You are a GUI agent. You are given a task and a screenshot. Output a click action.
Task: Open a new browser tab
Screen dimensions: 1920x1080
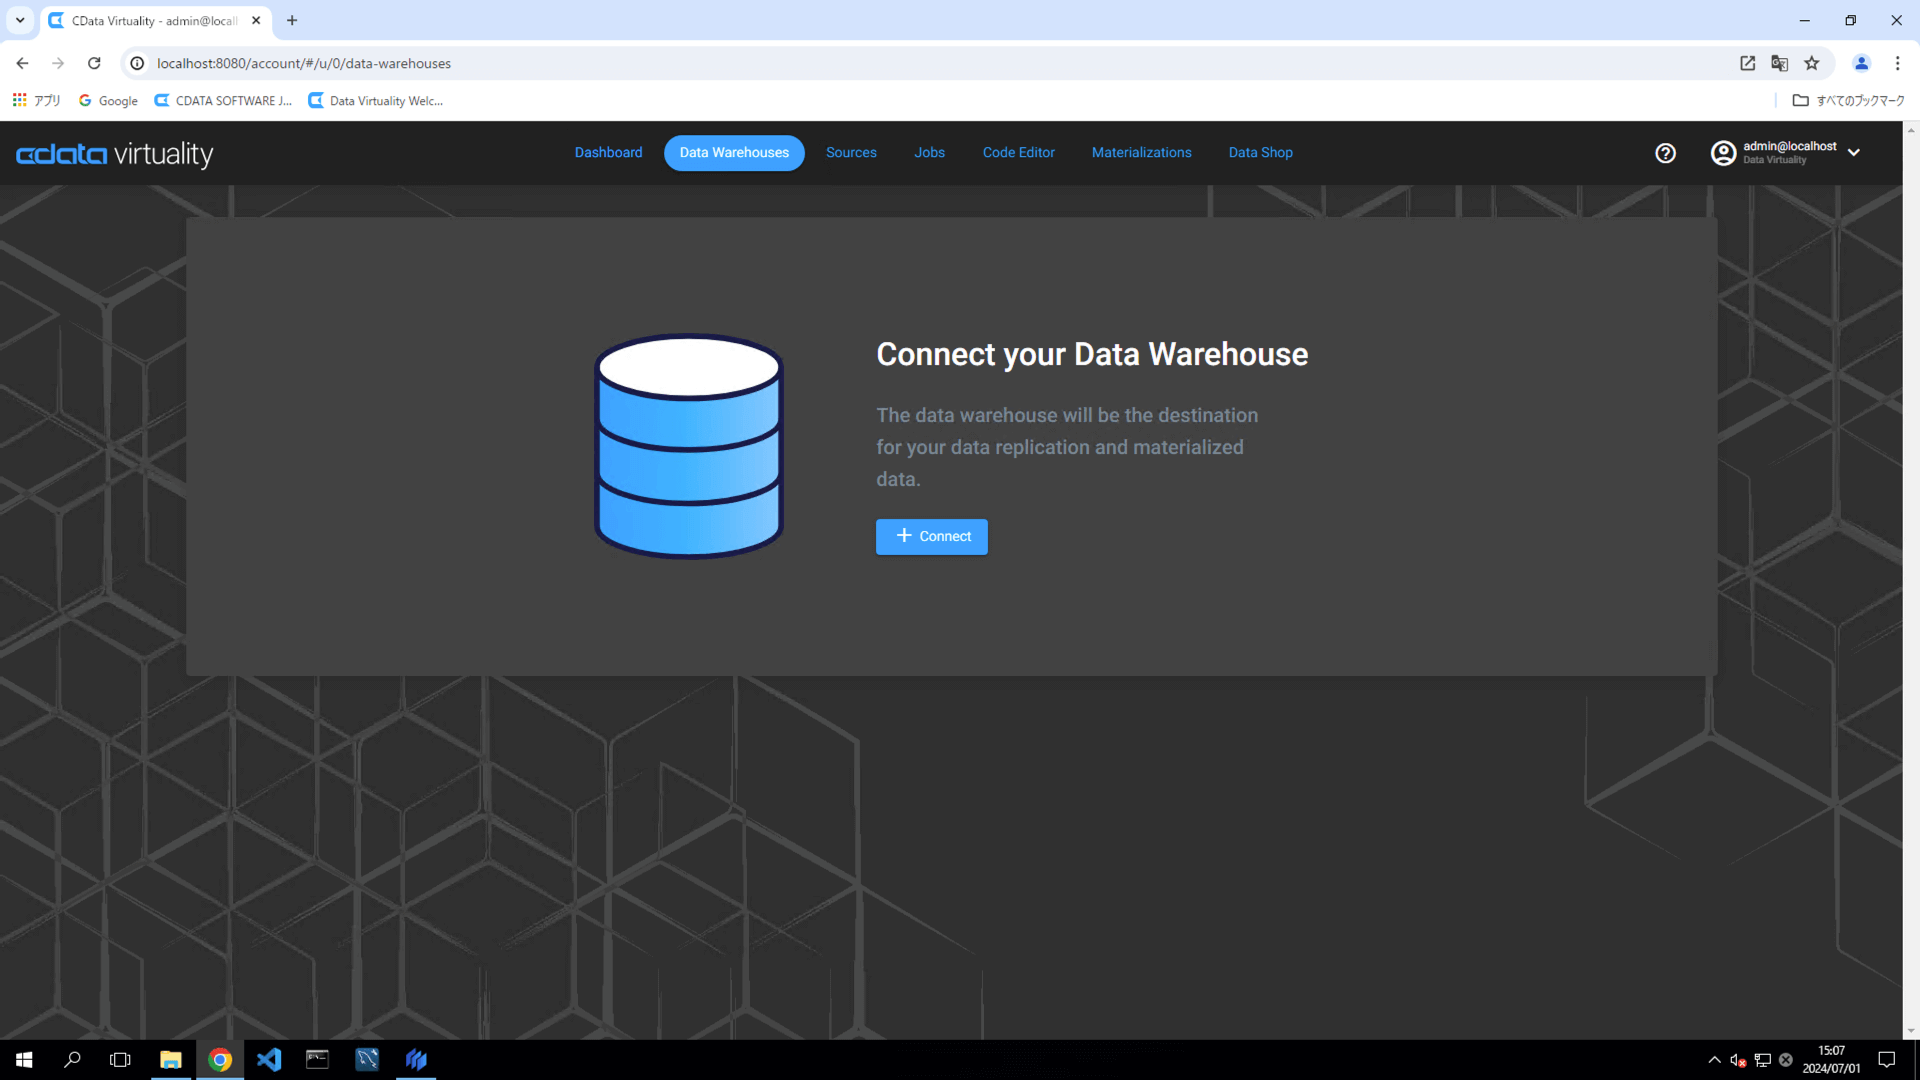pyautogui.click(x=292, y=20)
